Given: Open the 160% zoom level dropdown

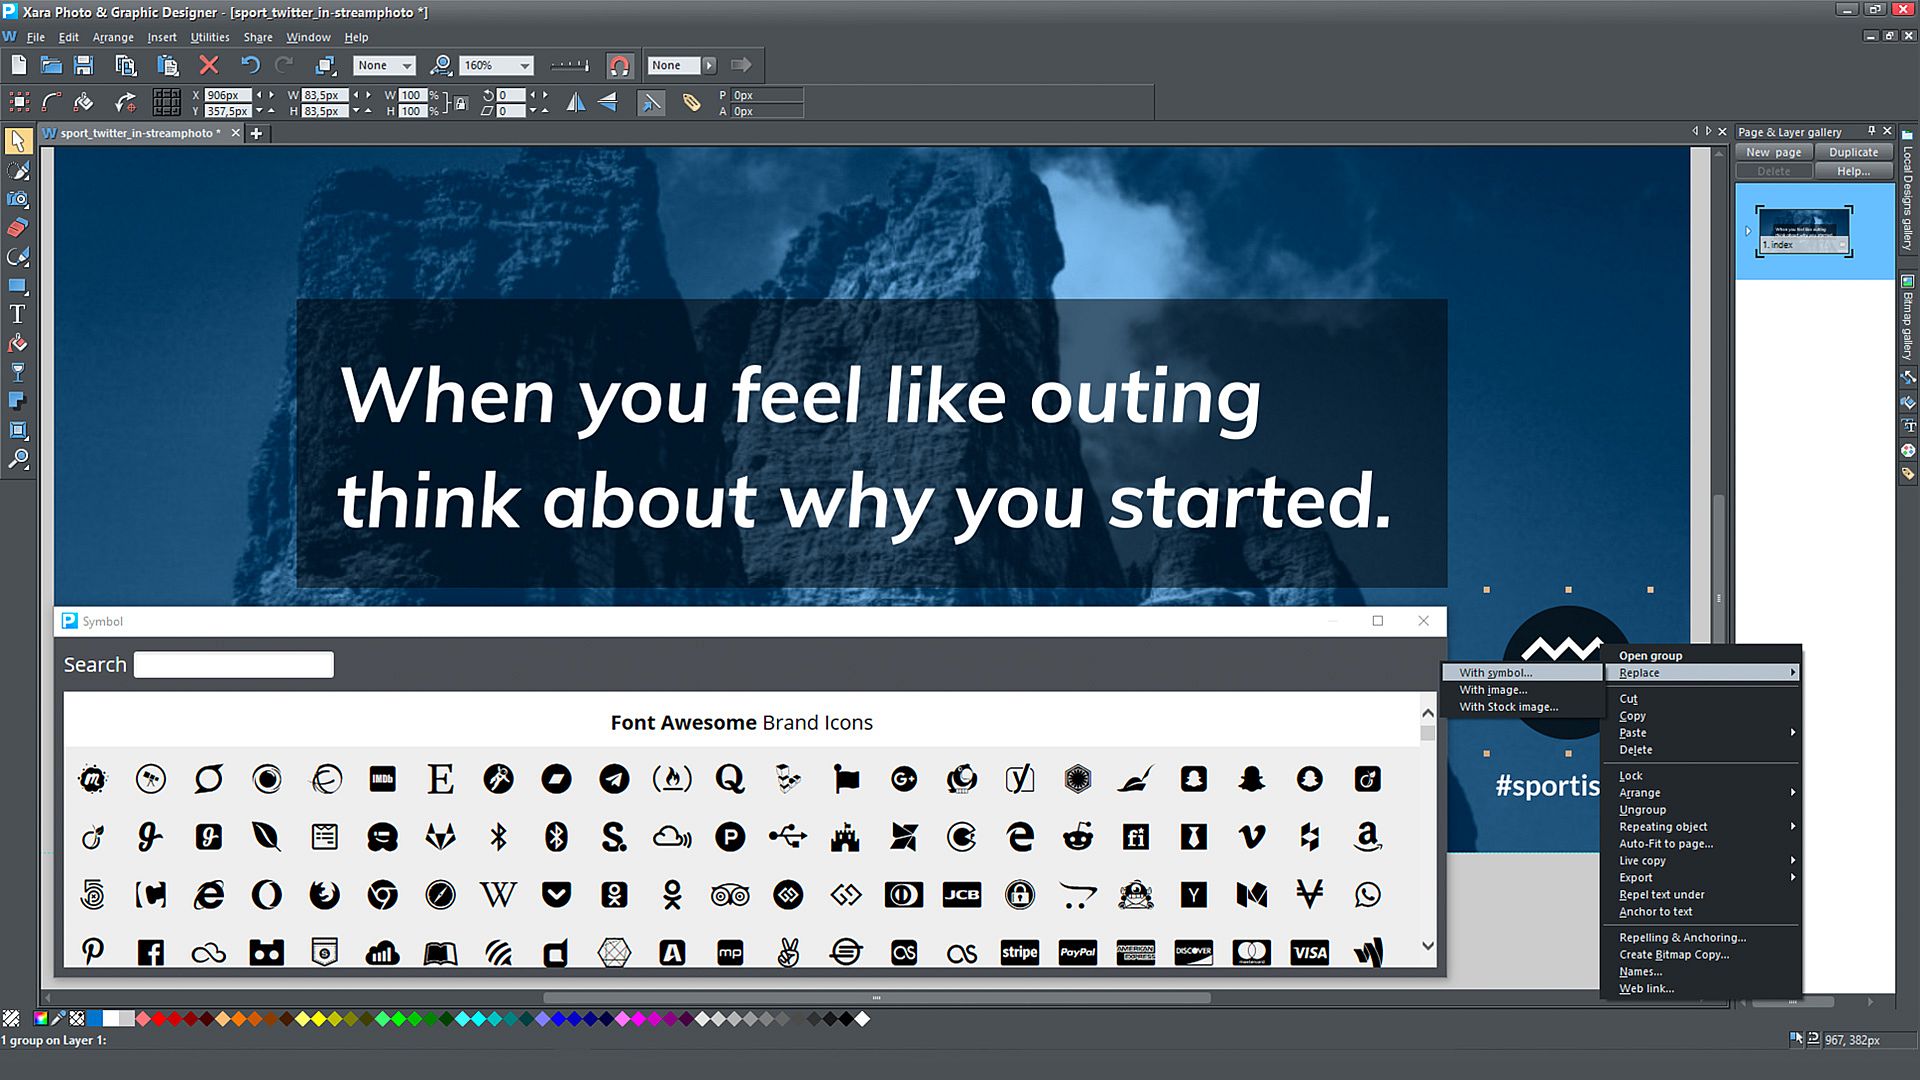Looking at the screenshot, I should (x=524, y=66).
